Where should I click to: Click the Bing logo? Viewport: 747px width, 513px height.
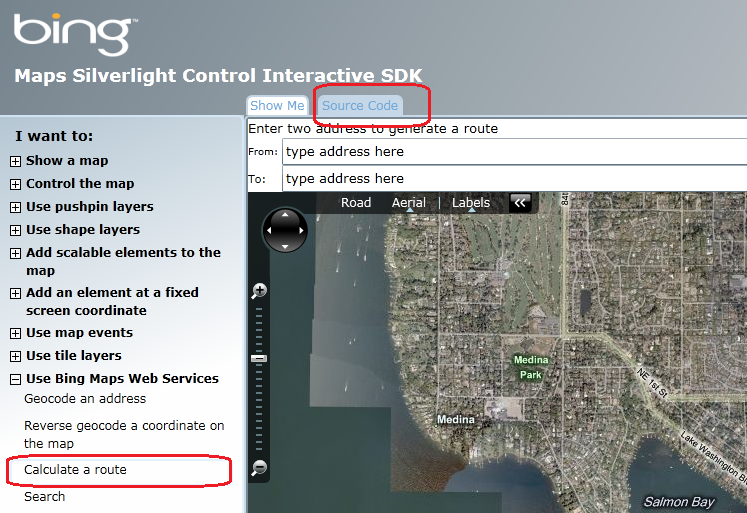[x=75, y=34]
